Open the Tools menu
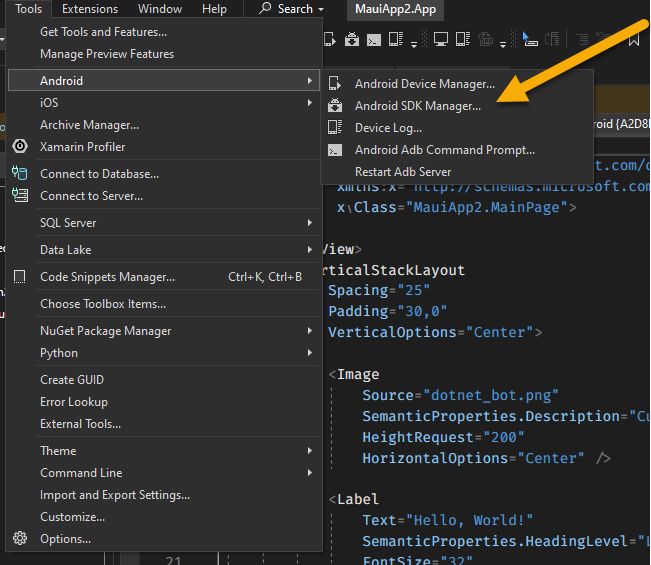This screenshot has width=651, height=565. 28,9
